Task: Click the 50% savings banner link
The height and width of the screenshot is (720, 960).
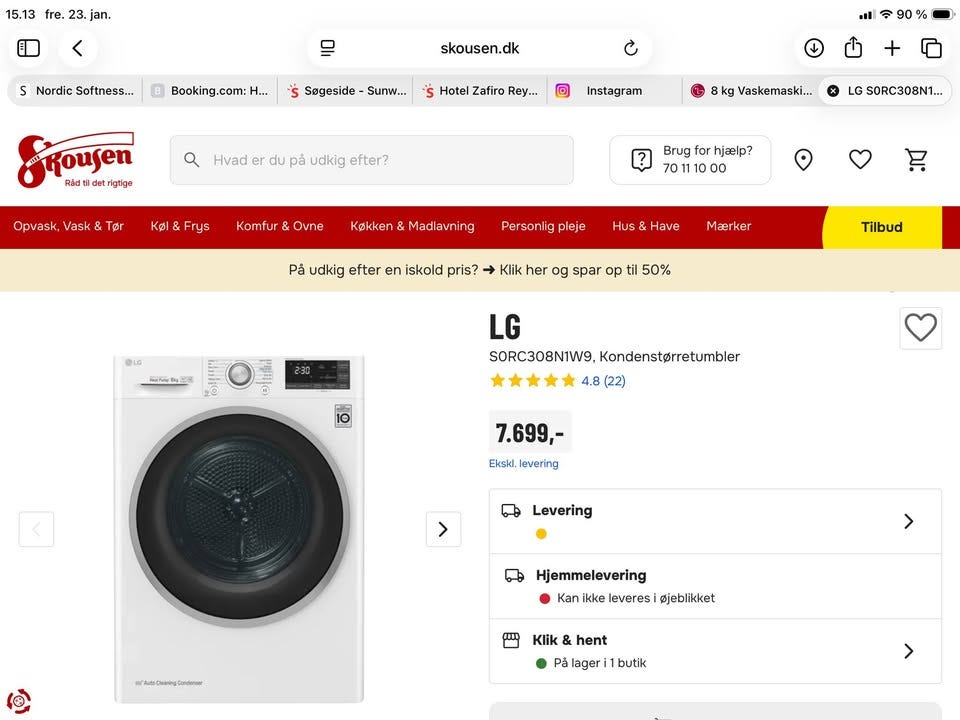Action: pyautogui.click(x=480, y=270)
